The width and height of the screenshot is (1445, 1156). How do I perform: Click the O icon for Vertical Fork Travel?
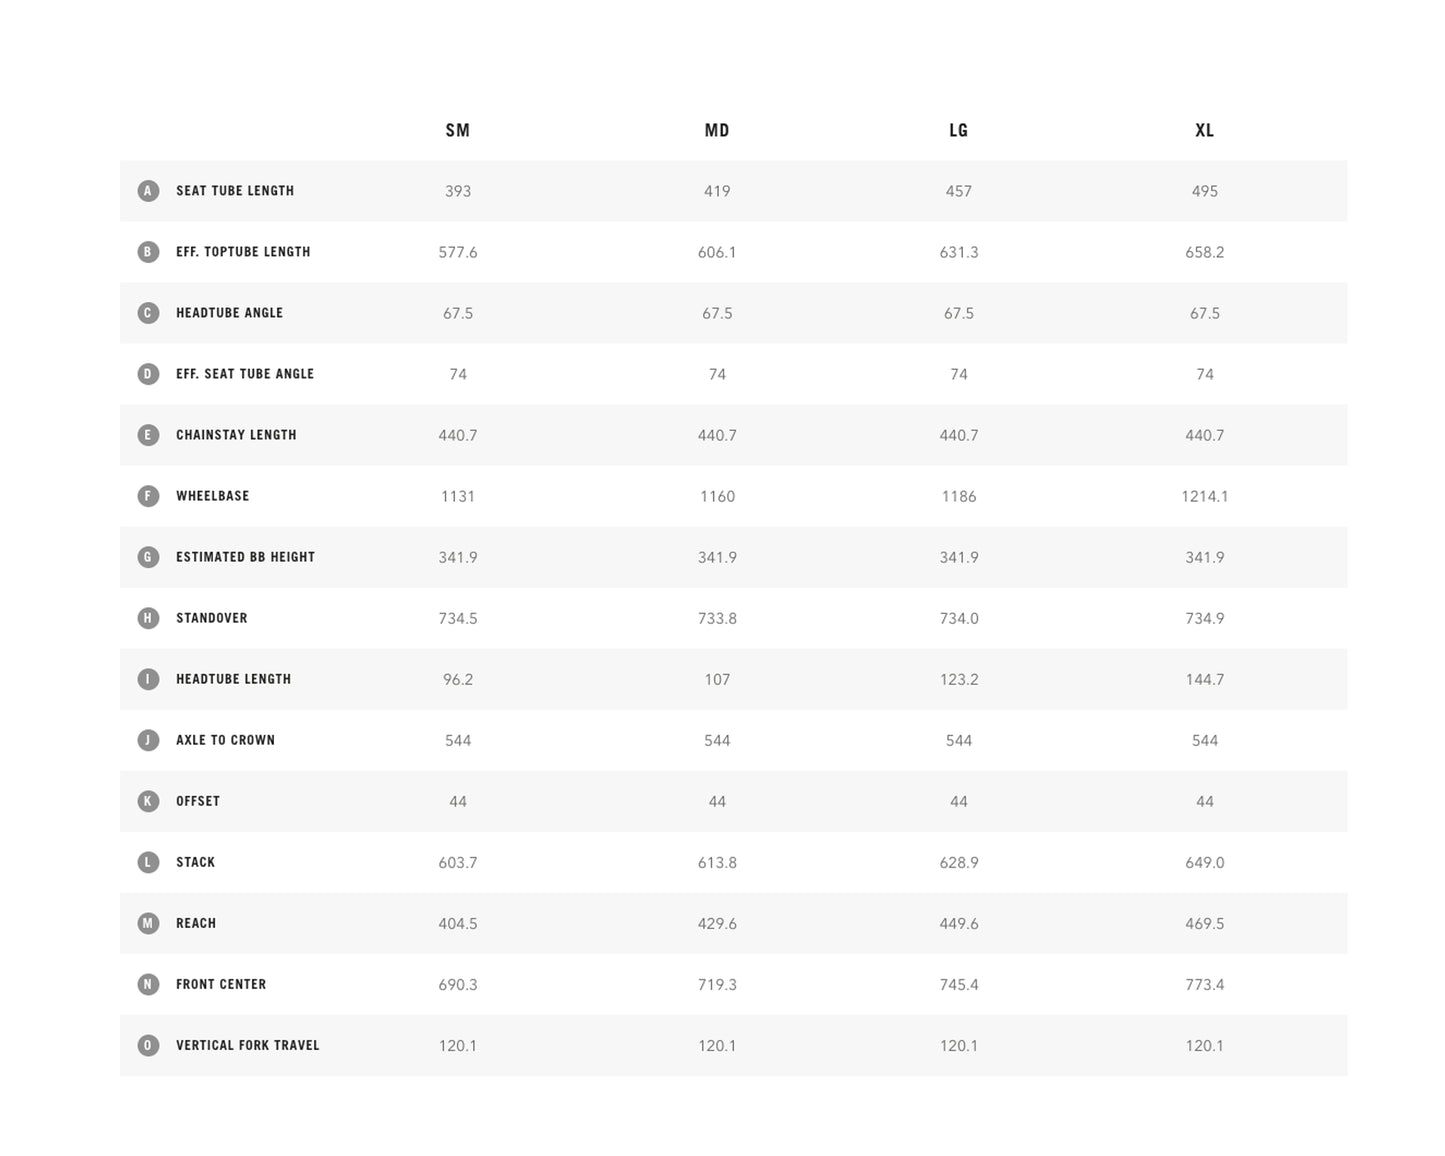148,1045
